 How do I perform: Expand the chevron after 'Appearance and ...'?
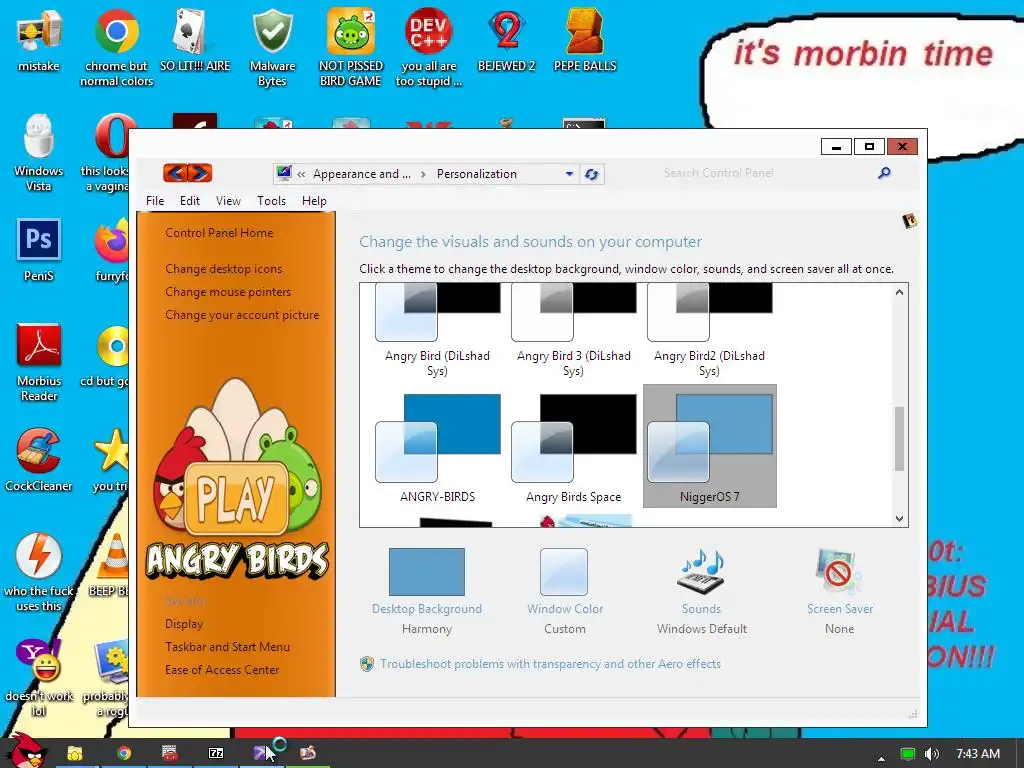pyautogui.click(x=423, y=174)
